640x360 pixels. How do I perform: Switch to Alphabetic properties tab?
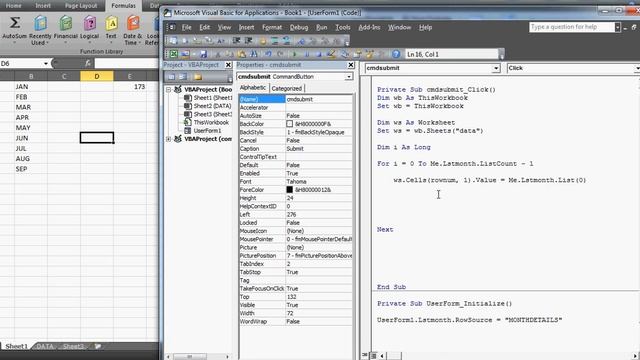(253, 88)
